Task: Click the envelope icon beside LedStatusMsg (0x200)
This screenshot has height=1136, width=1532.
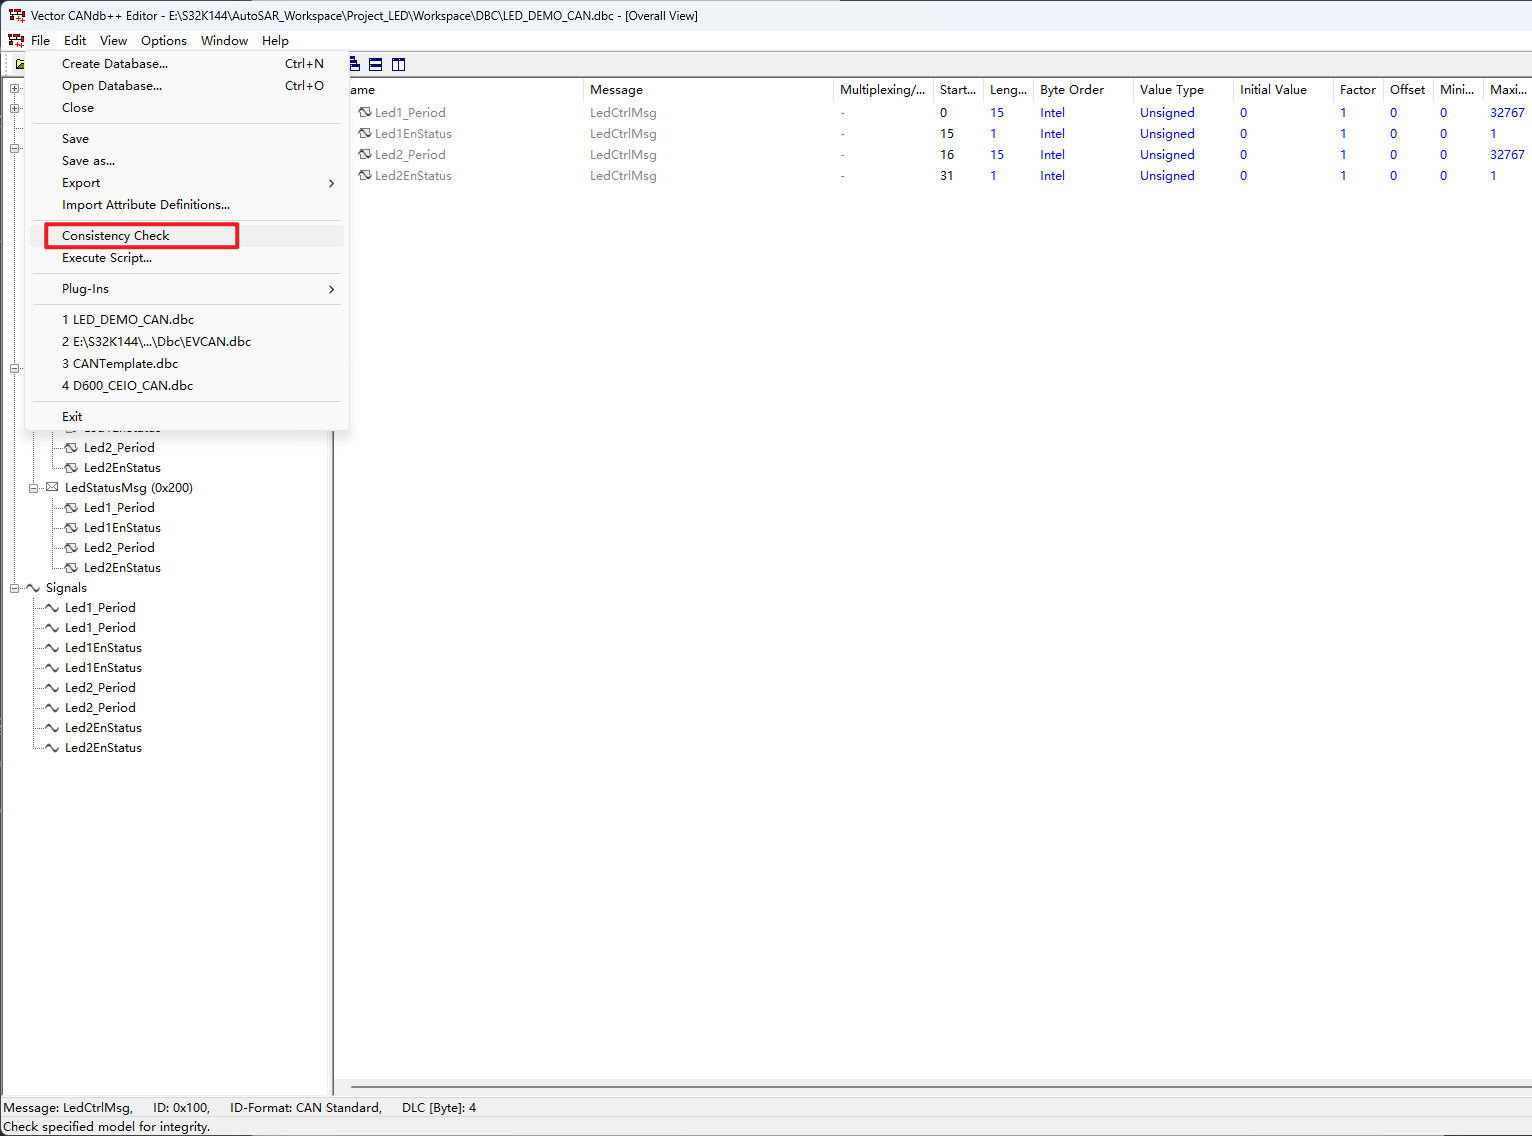Action: [52, 488]
